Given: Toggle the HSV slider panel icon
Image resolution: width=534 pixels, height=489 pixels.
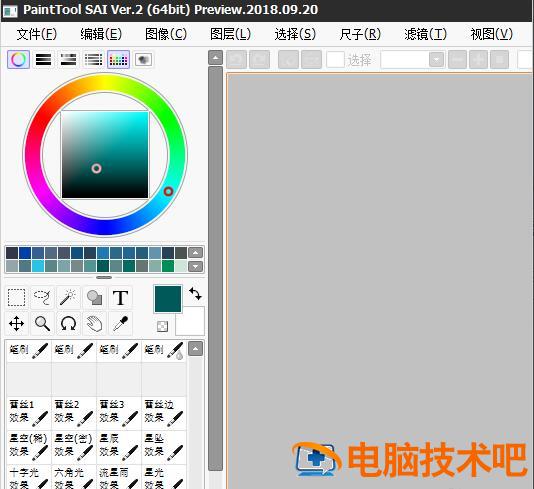Looking at the screenshot, I should [x=68, y=60].
